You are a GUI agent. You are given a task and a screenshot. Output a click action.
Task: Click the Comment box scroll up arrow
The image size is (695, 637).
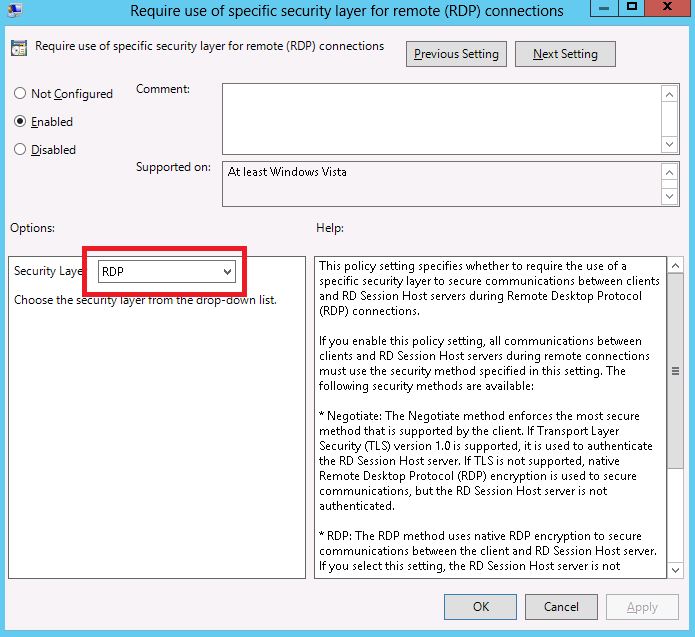pos(670,93)
